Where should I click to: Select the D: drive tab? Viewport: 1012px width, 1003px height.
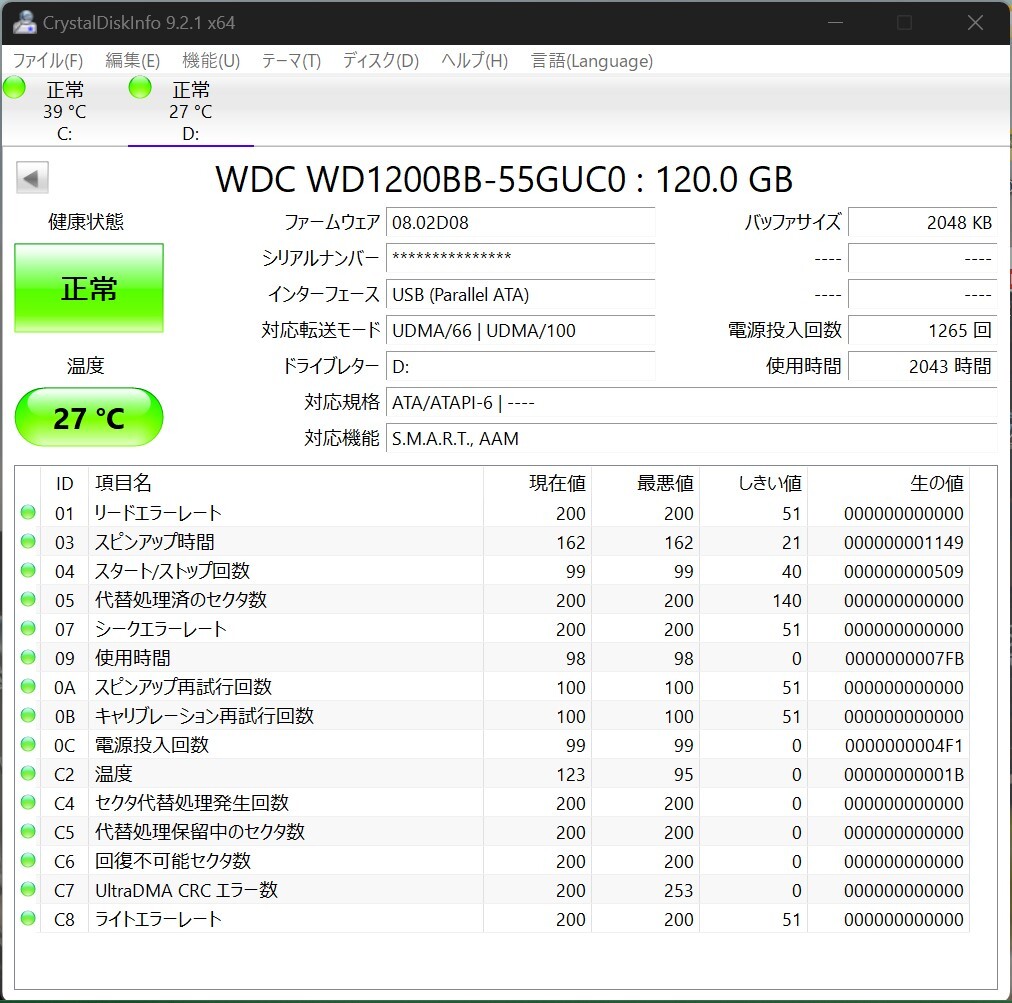[190, 110]
